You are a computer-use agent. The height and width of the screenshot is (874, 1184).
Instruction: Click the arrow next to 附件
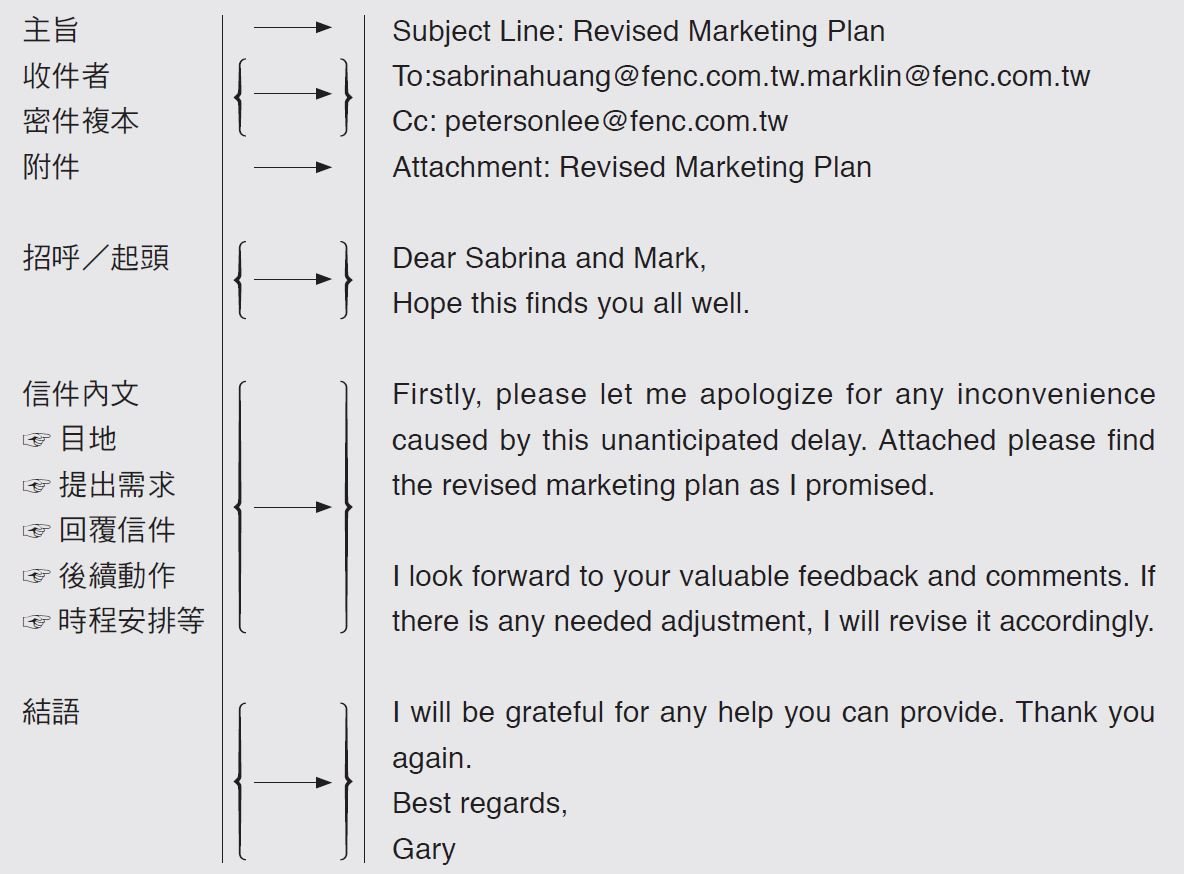tap(292, 168)
